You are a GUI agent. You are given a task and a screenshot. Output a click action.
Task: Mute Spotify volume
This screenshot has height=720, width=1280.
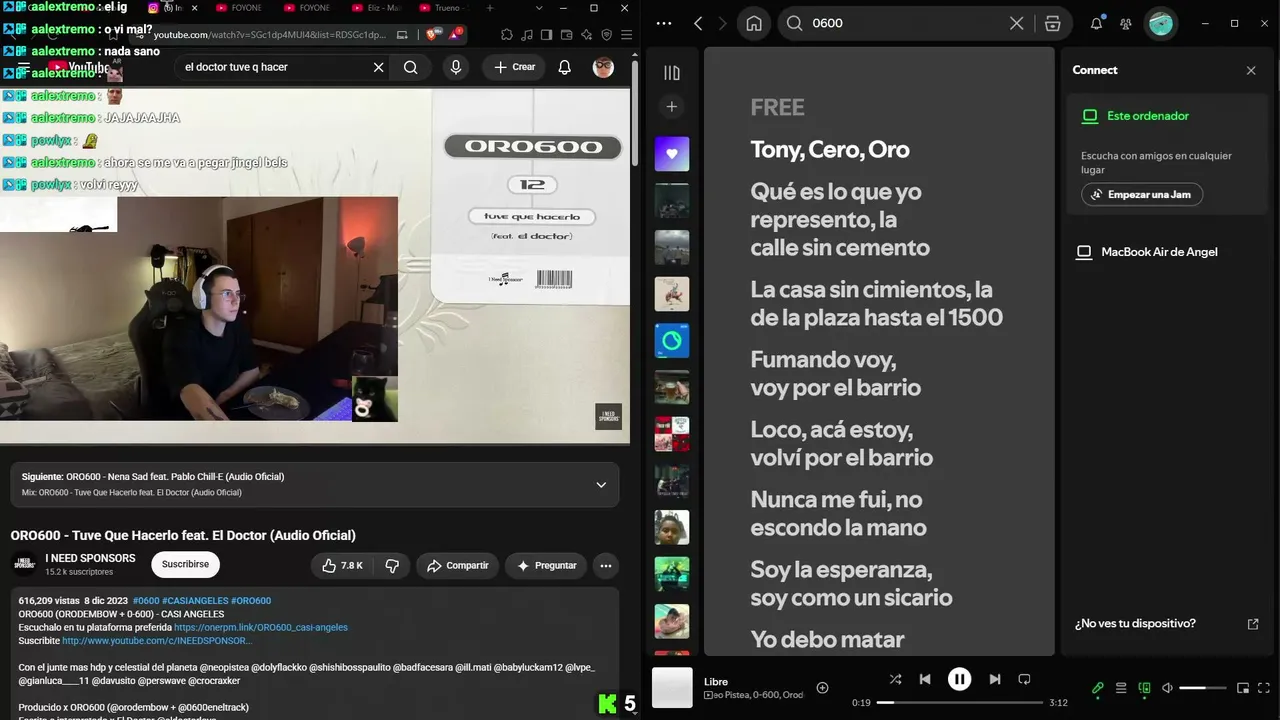click(x=1167, y=688)
